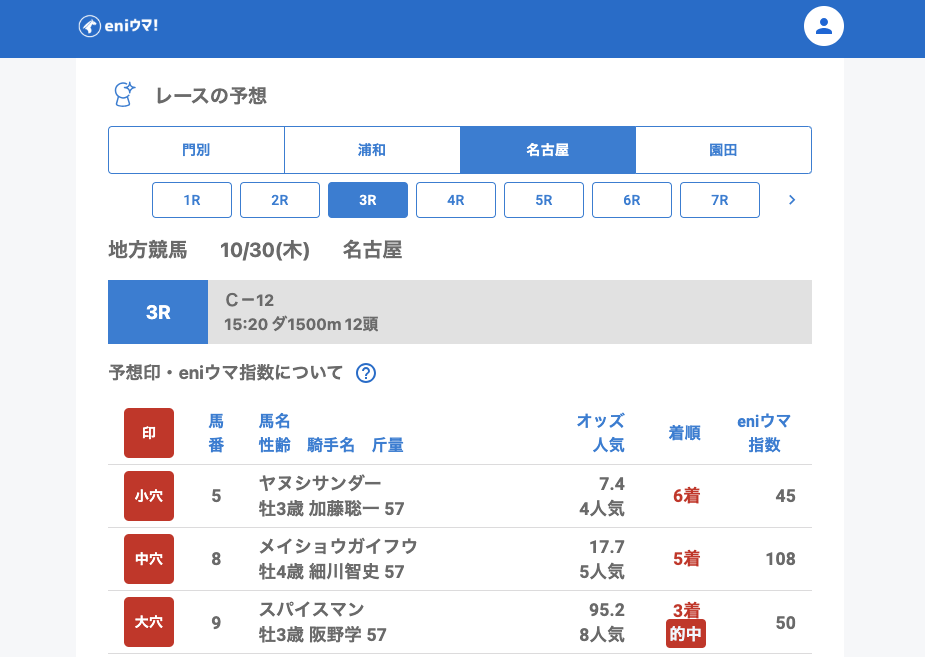
Task: Click the 中穴 prediction mark badge
Action: pyautogui.click(x=149, y=559)
